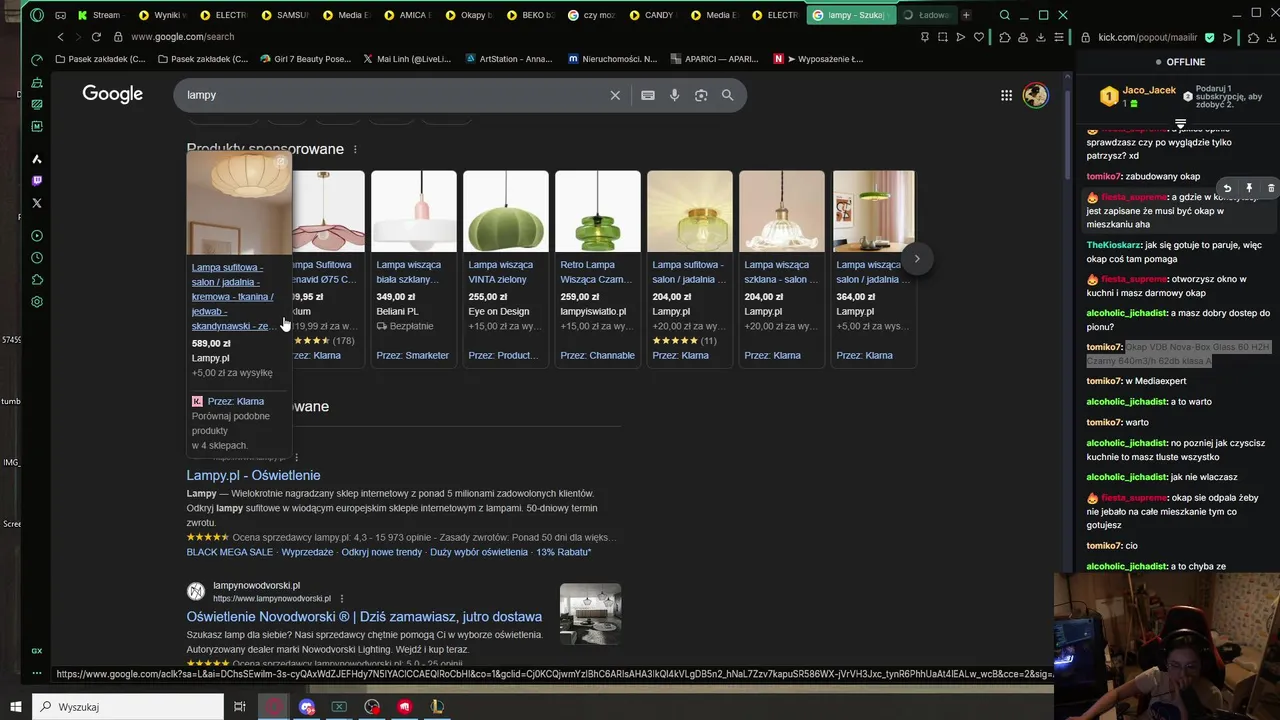The image size is (1280, 720).
Task: Open the History clock in the sidebar
Action: tap(37, 258)
